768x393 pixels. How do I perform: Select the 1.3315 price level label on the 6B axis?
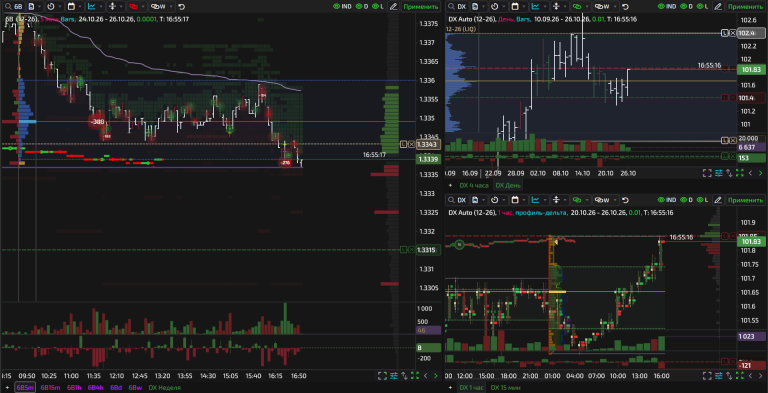(x=428, y=250)
